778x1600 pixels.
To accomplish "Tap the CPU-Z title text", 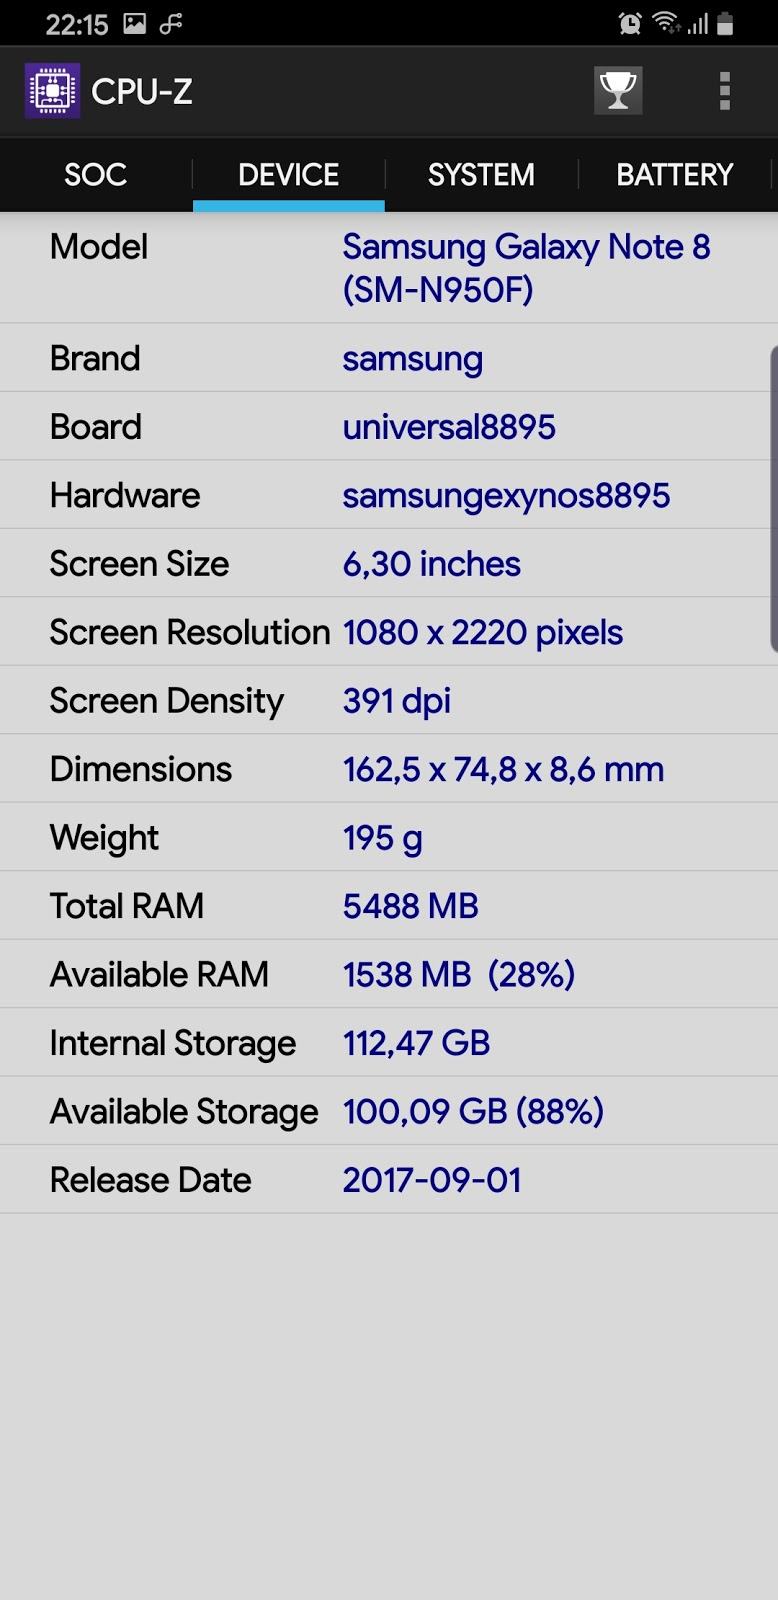I will (x=141, y=92).
